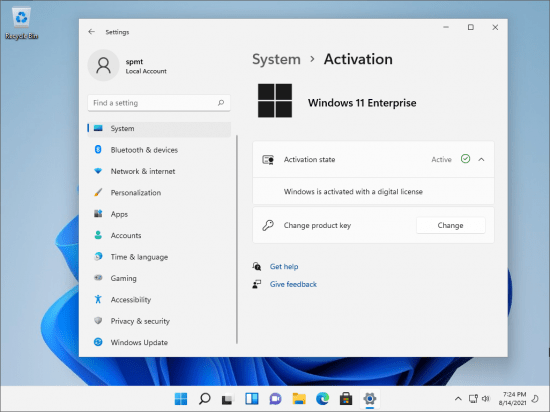550x412 pixels.
Task: Click the Find a setting search box
Action: [159, 103]
